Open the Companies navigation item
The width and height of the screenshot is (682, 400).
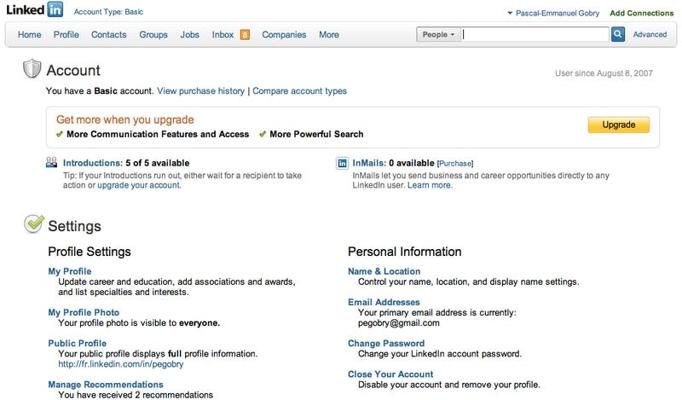click(x=284, y=35)
